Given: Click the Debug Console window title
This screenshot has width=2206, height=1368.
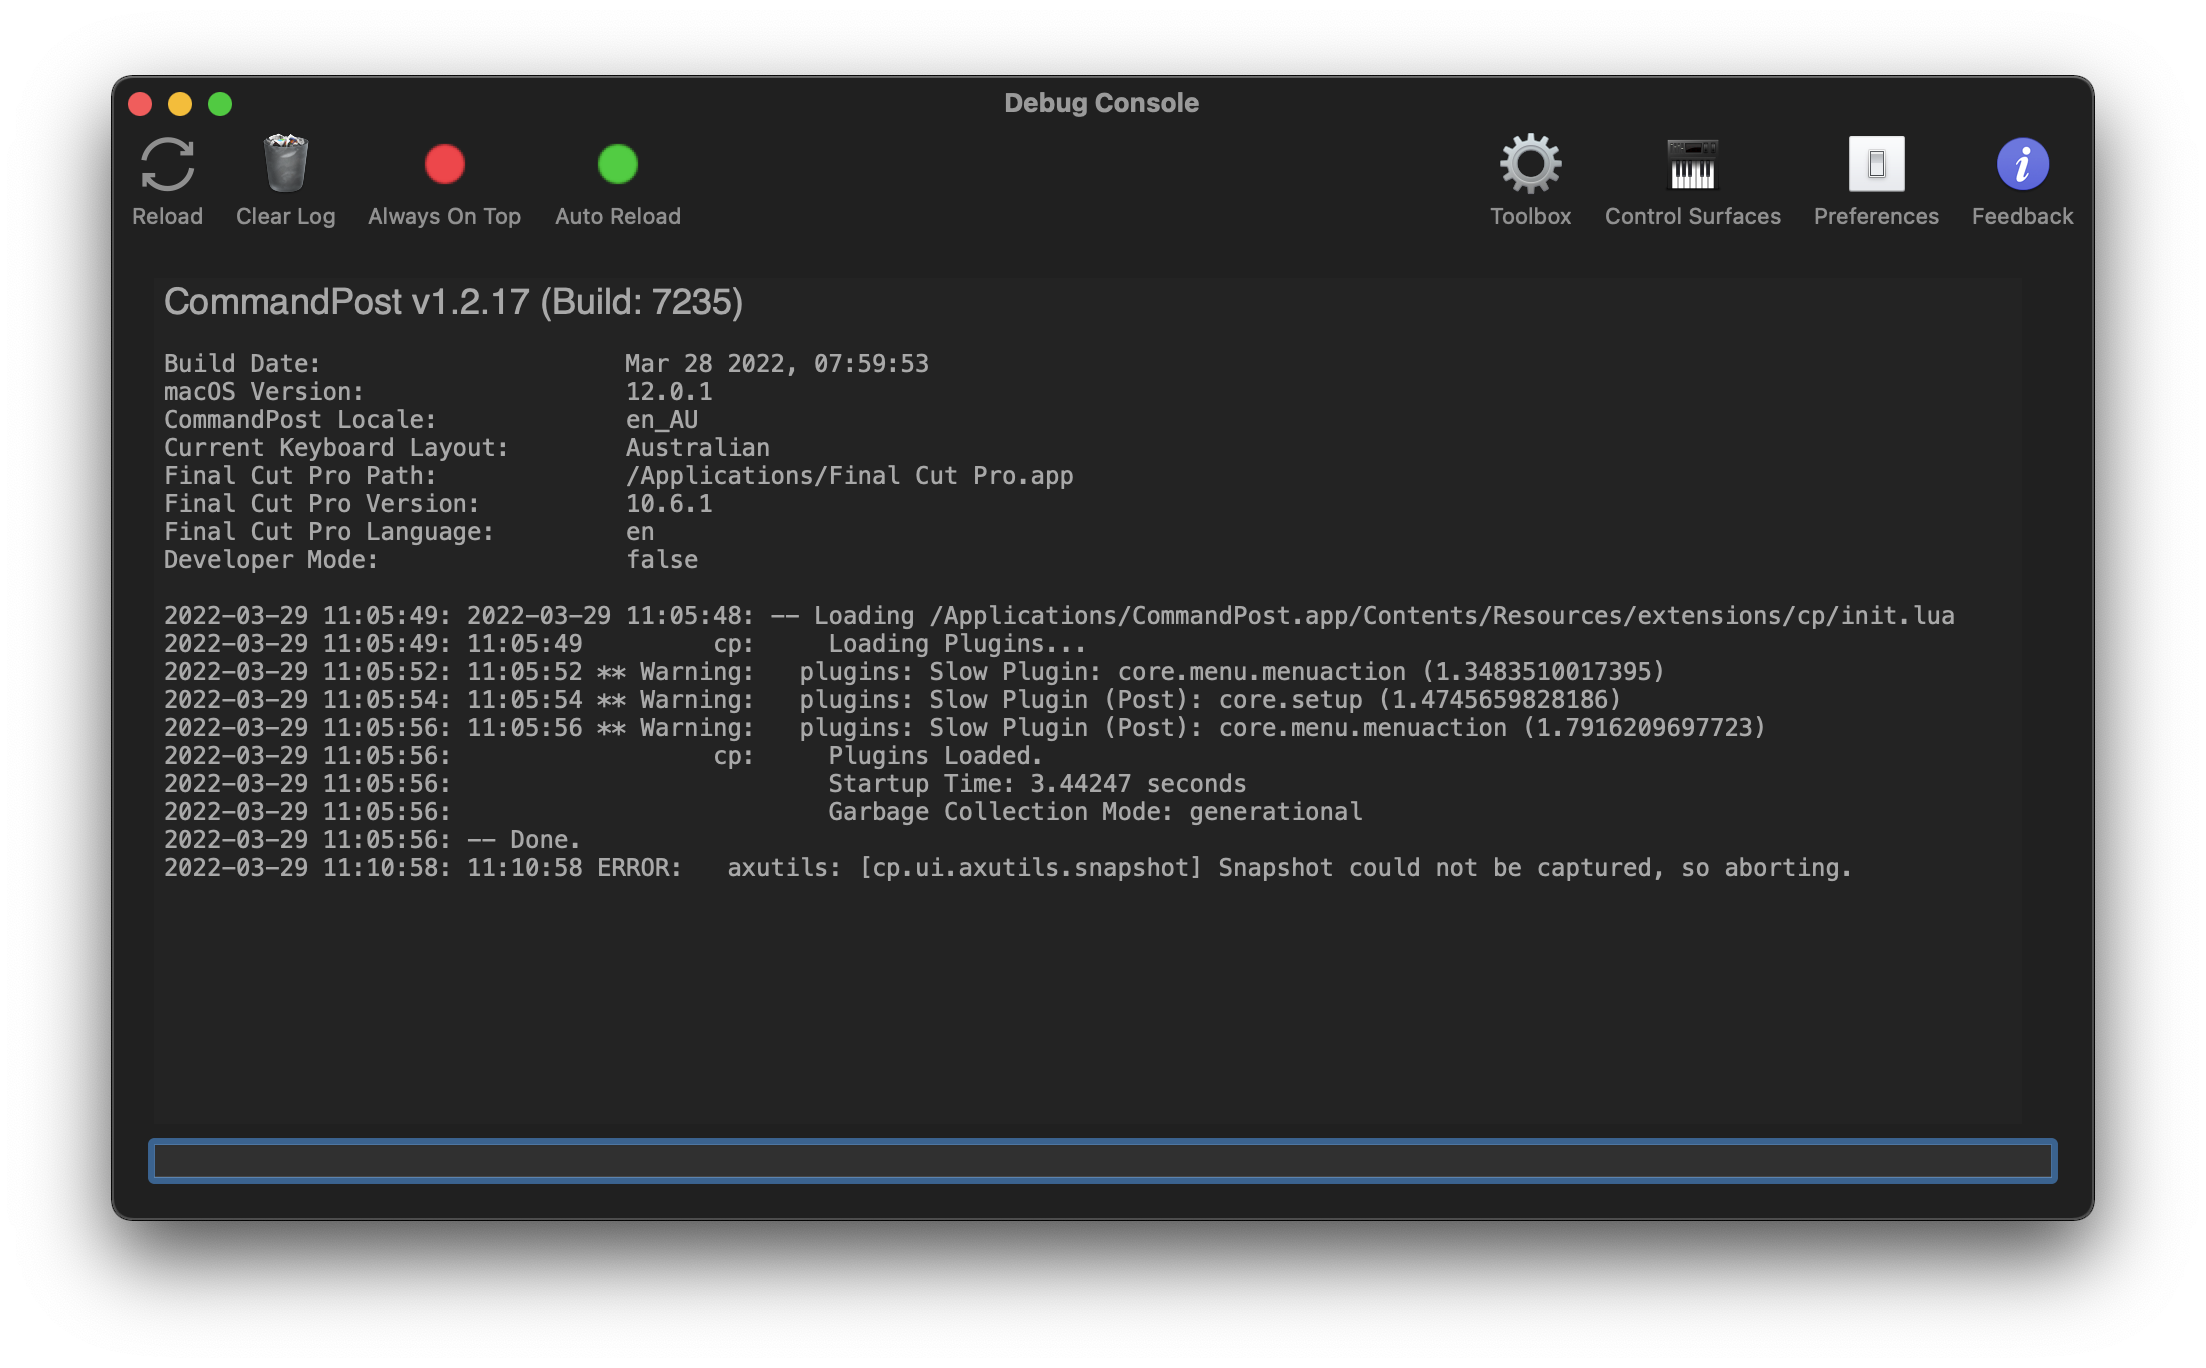Looking at the screenshot, I should pyautogui.click(x=1101, y=103).
